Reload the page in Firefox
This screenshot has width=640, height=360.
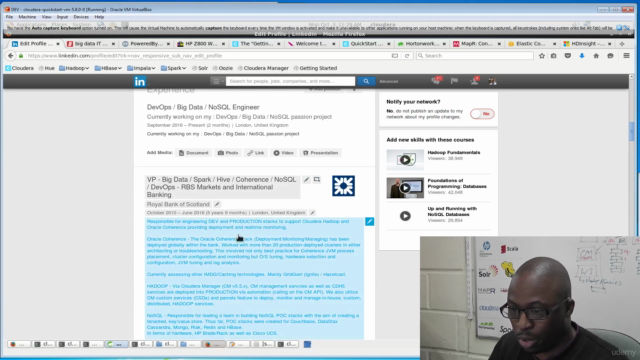[x=407, y=56]
